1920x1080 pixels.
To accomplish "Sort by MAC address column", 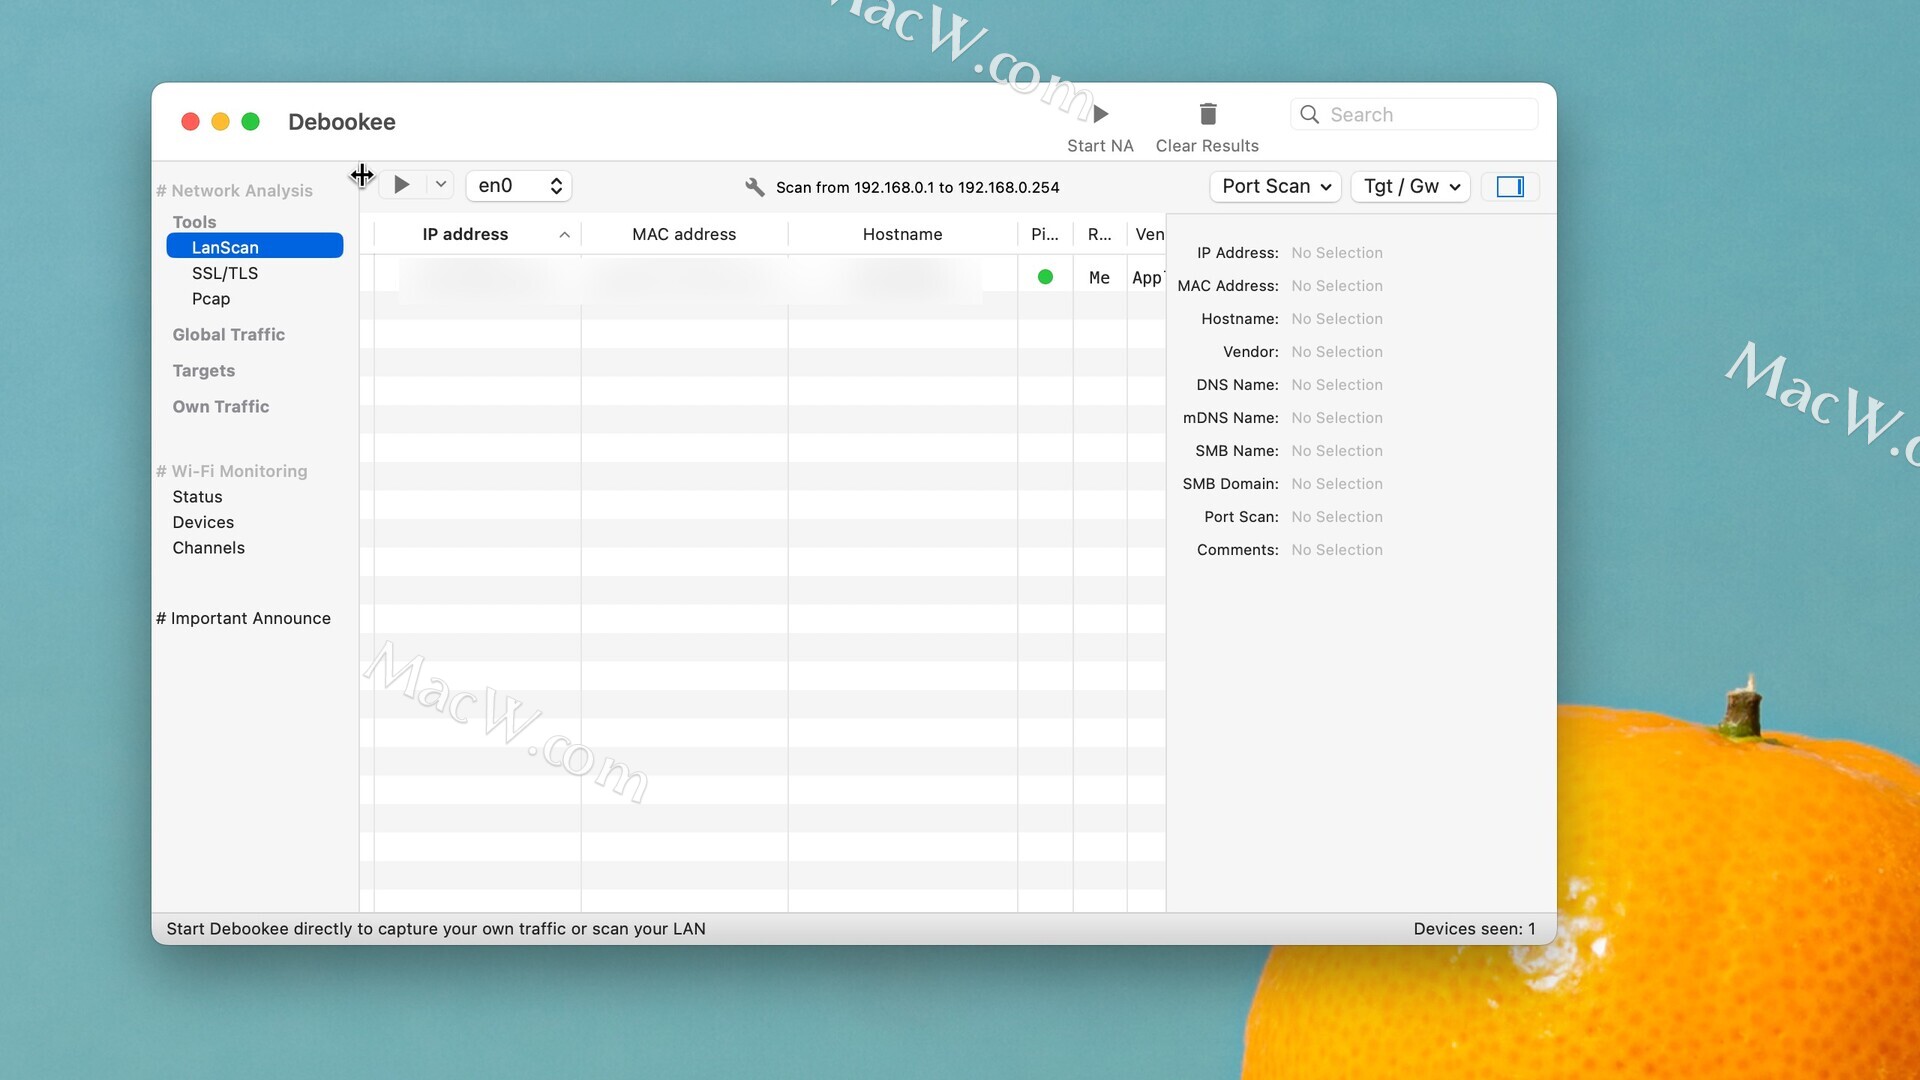I will [684, 234].
